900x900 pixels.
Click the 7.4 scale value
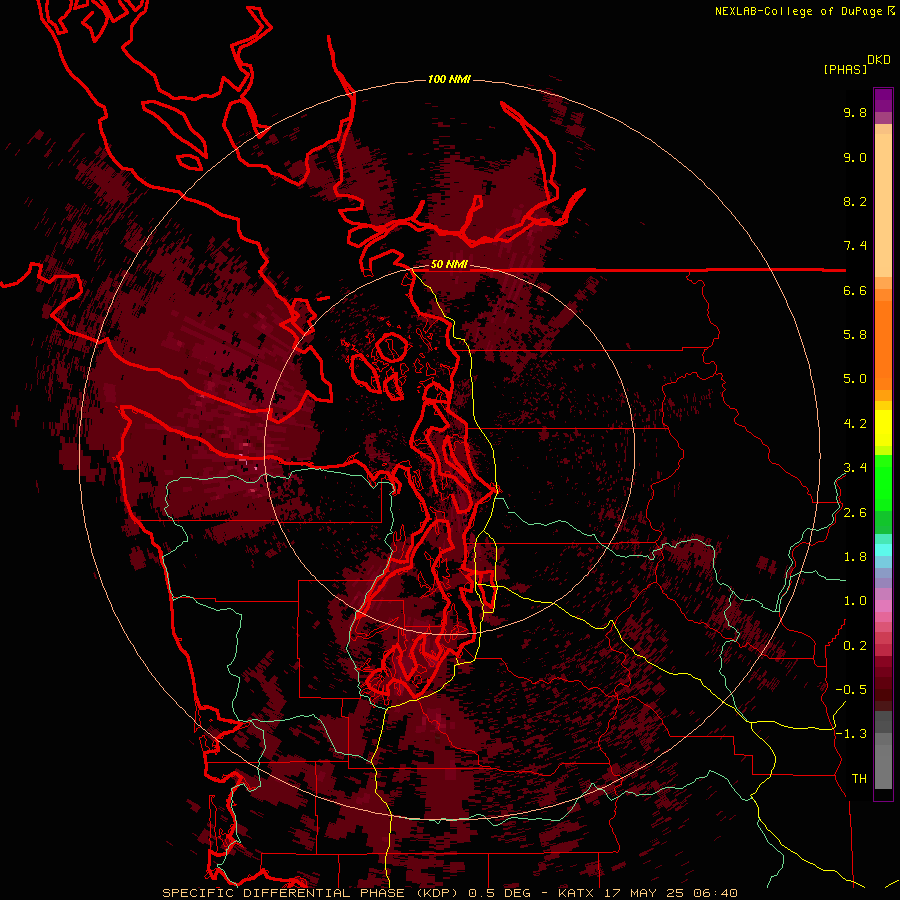click(855, 246)
